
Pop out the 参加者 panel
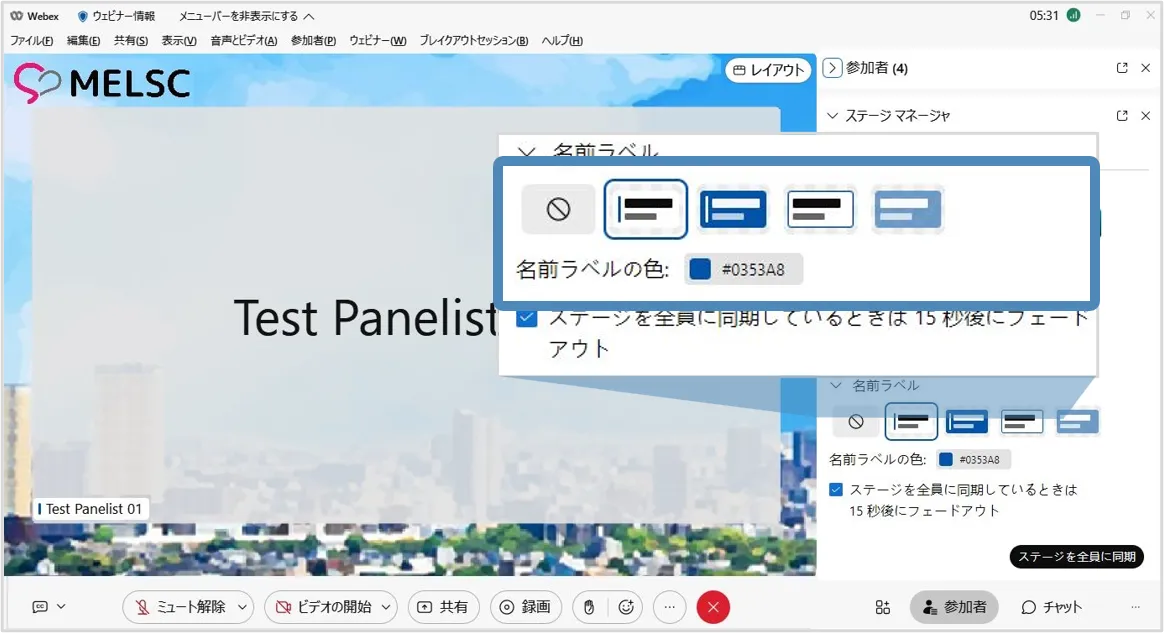pos(1122,68)
